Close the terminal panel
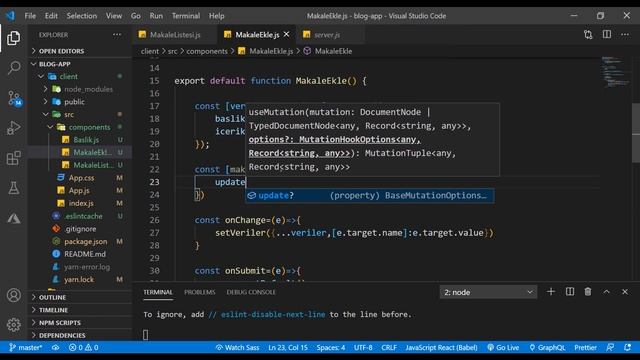This screenshot has height=360, width=640. [x=625, y=292]
